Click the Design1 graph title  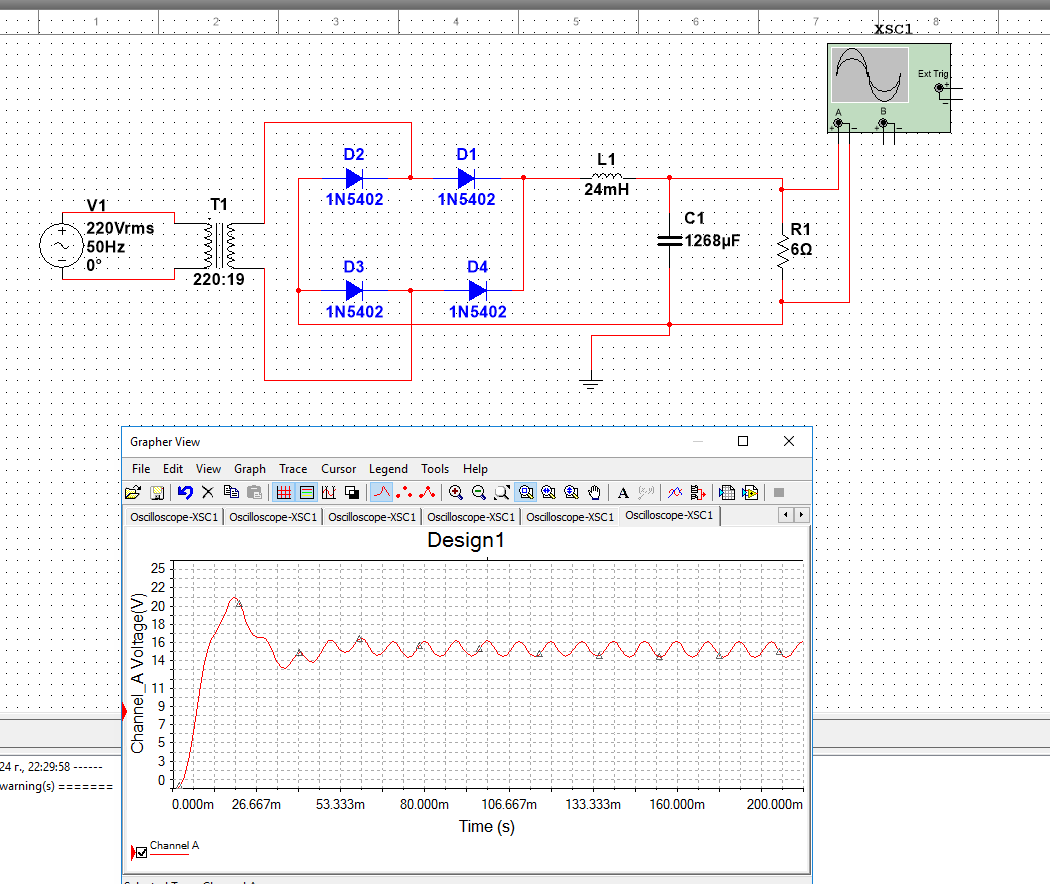tap(466, 540)
